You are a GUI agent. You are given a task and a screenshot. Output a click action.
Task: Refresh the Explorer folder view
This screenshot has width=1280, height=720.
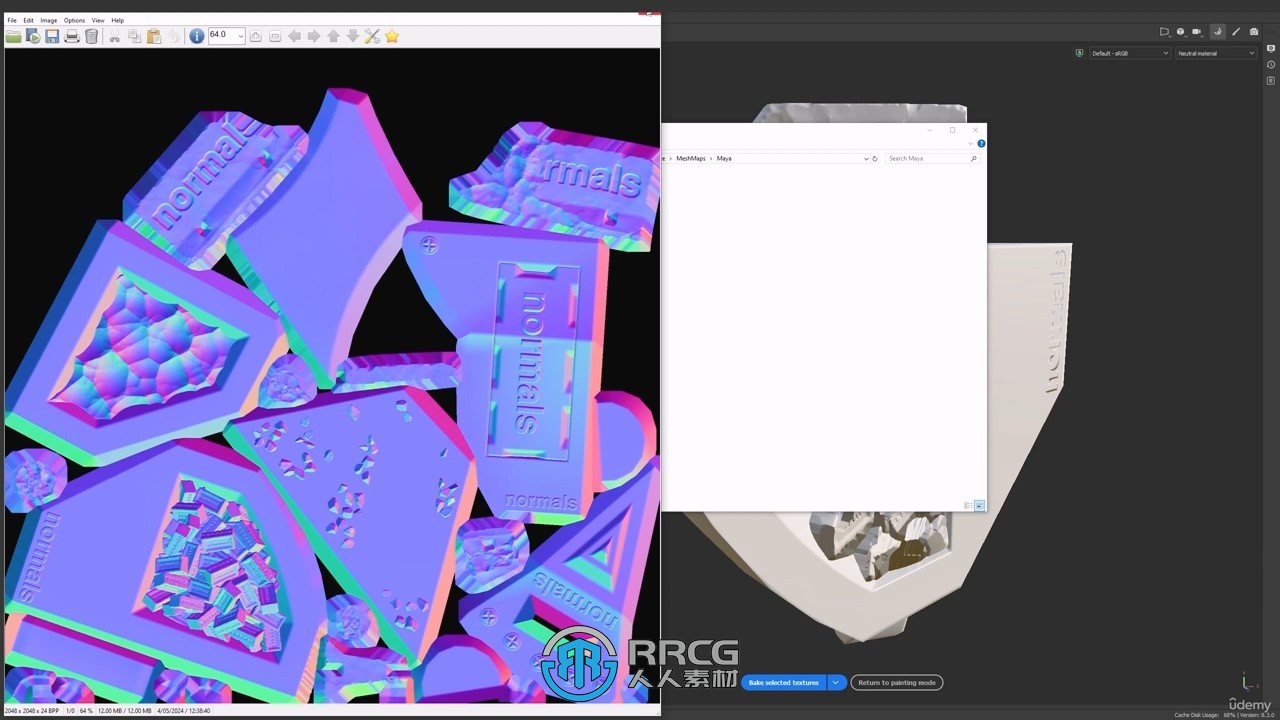(x=875, y=158)
